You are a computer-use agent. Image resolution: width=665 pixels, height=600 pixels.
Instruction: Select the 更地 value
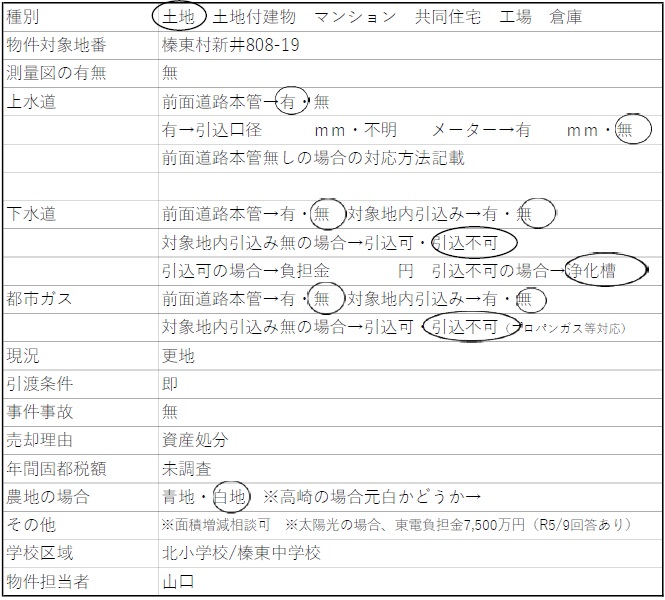178,356
